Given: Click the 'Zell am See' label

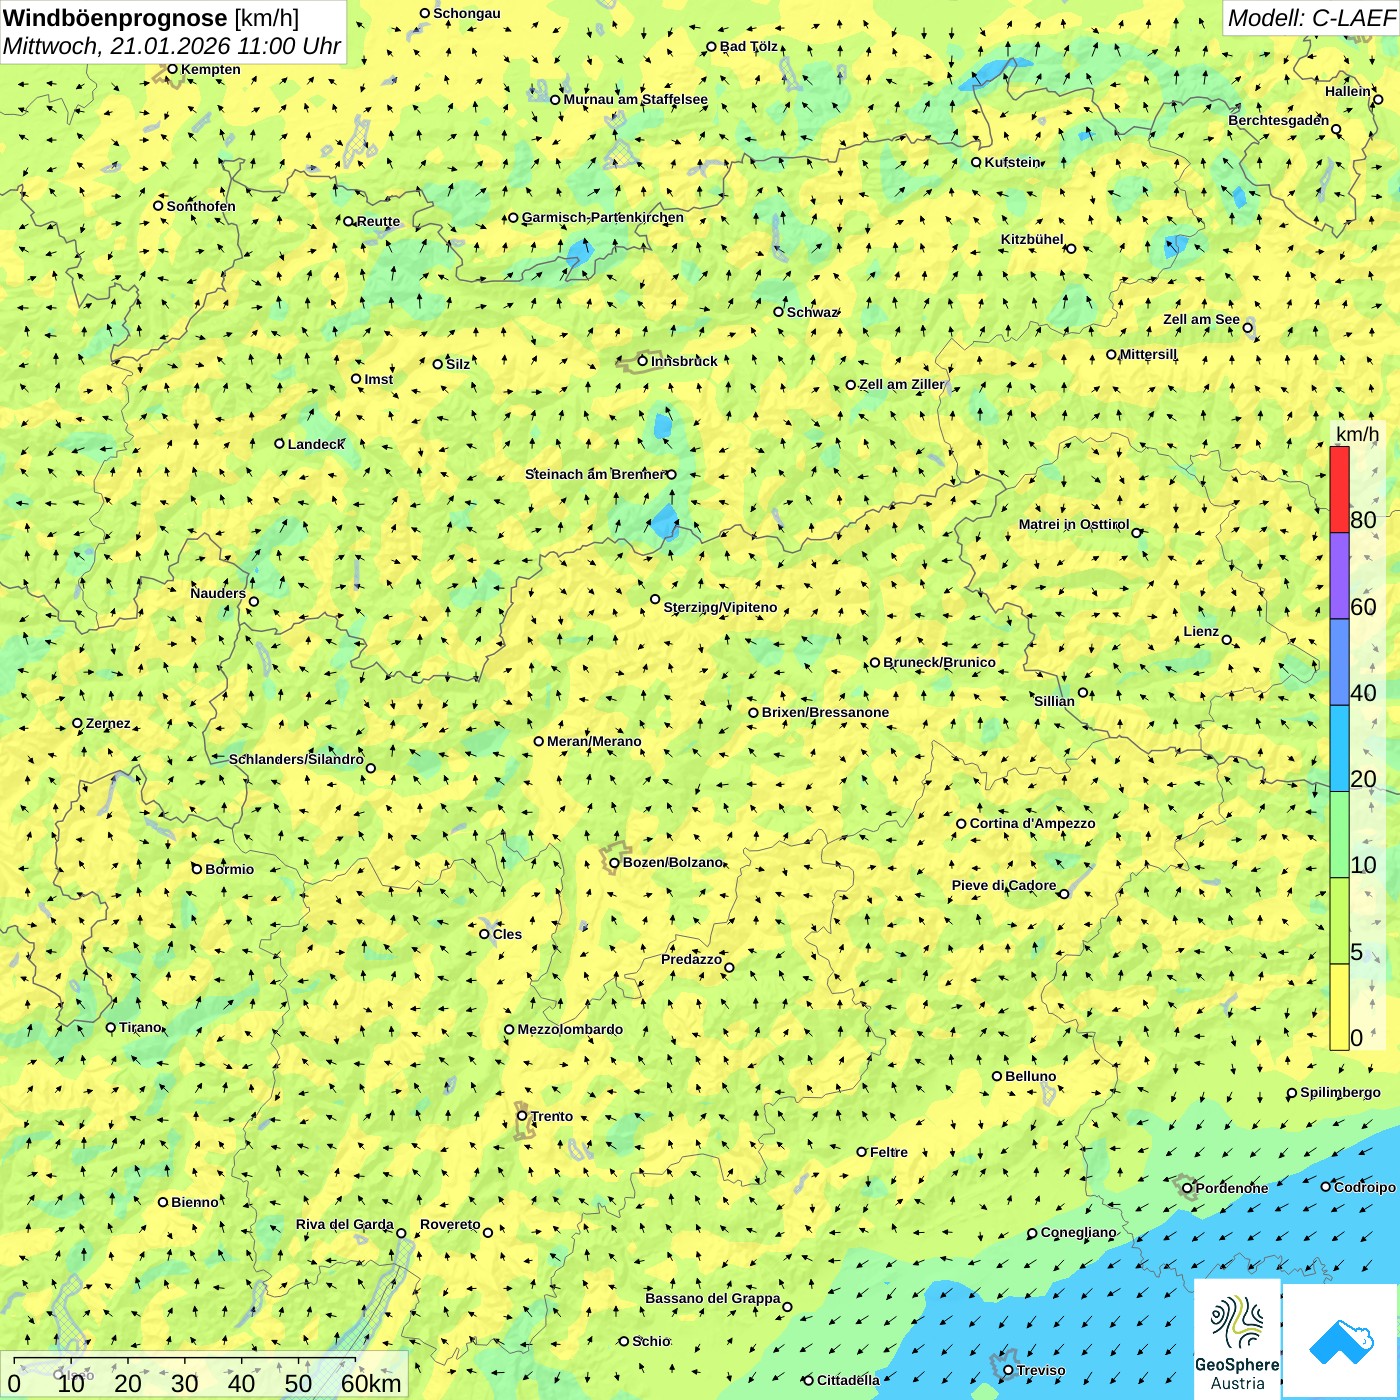Looking at the screenshot, I should 1201,320.
